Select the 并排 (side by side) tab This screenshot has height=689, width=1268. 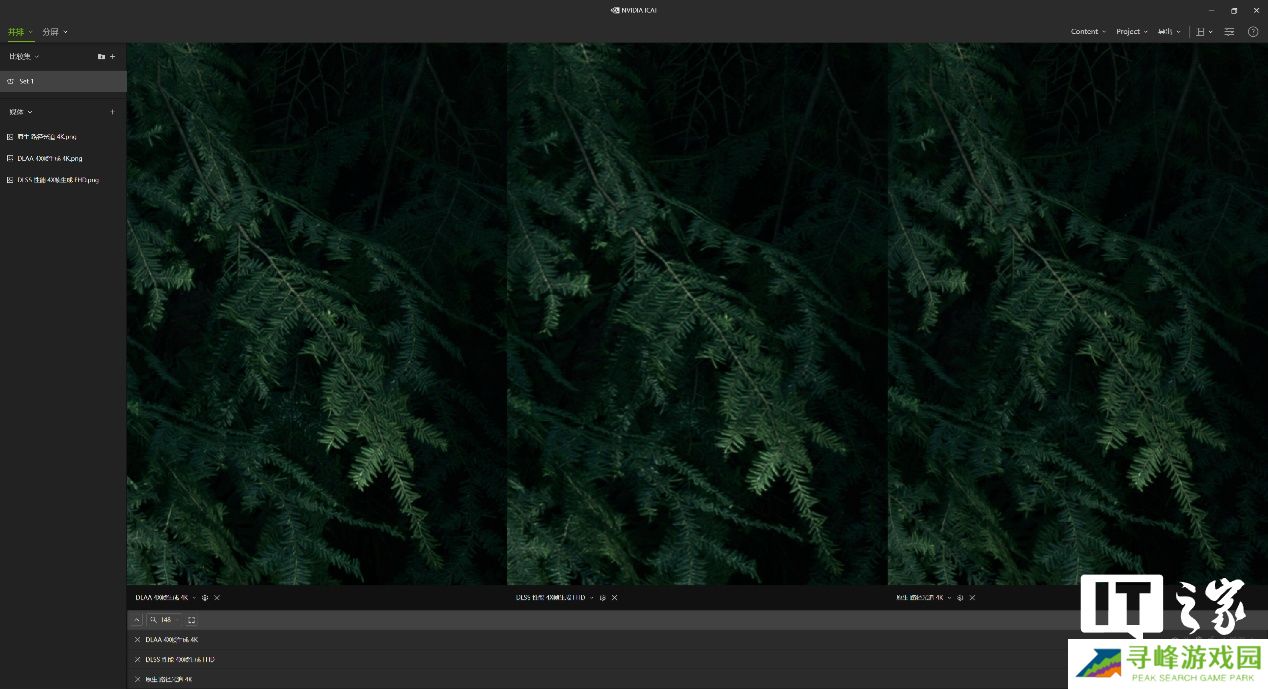click(x=19, y=32)
